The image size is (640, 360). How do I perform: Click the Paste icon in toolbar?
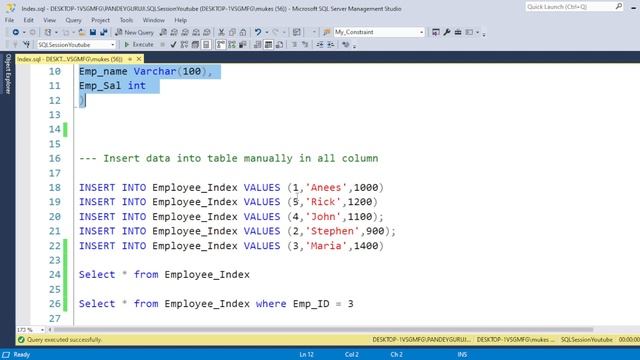[243, 32]
